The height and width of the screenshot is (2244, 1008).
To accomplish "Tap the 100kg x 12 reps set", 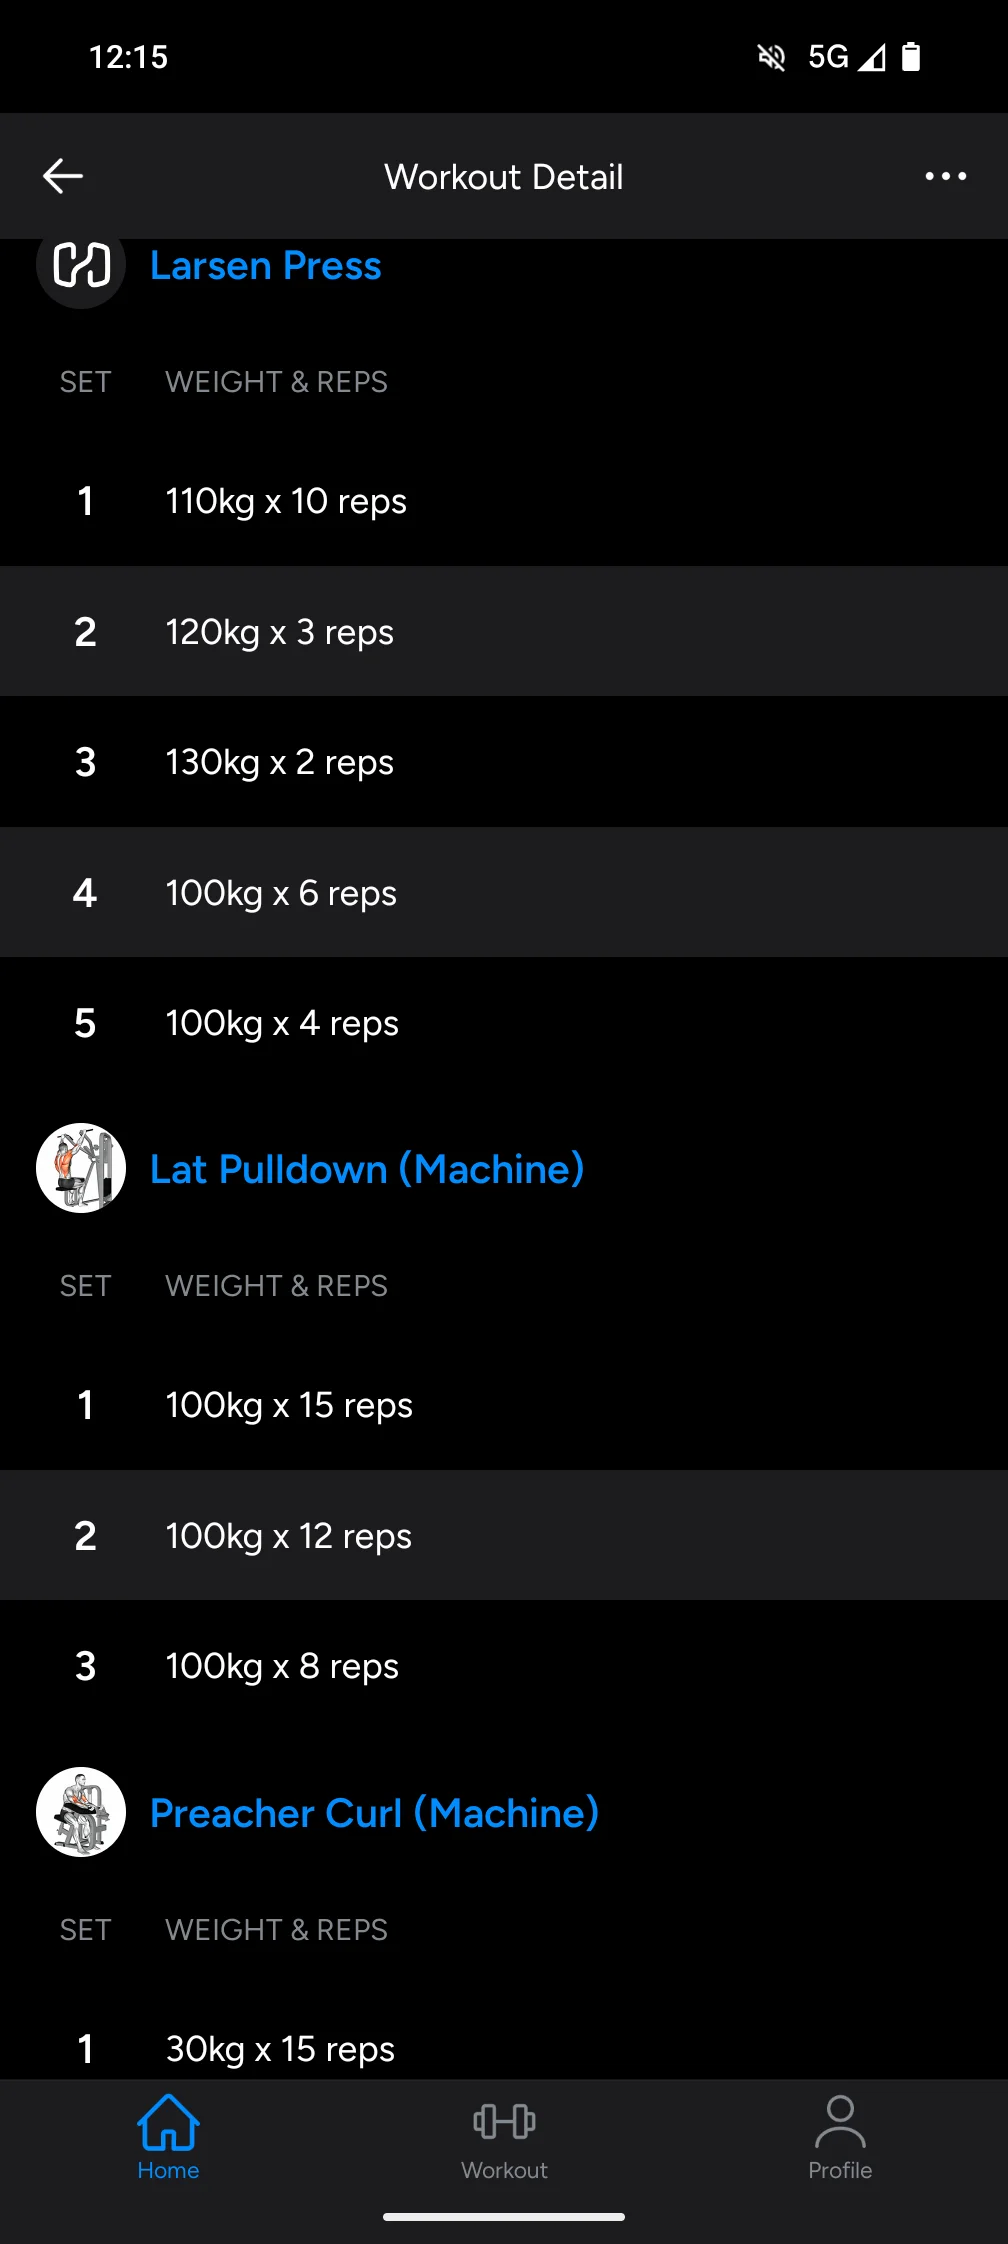I will [289, 1536].
